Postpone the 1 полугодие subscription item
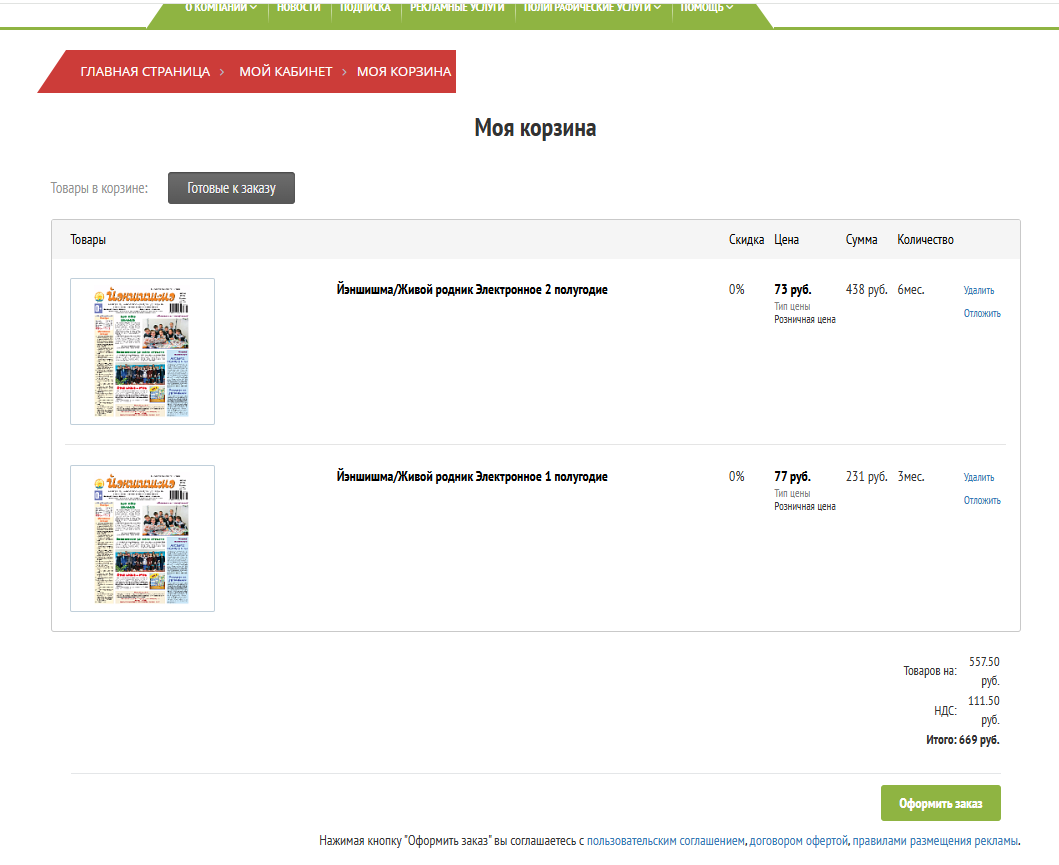Image resolution: width=1059 pixels, height=865 pixels. [981, 501]
